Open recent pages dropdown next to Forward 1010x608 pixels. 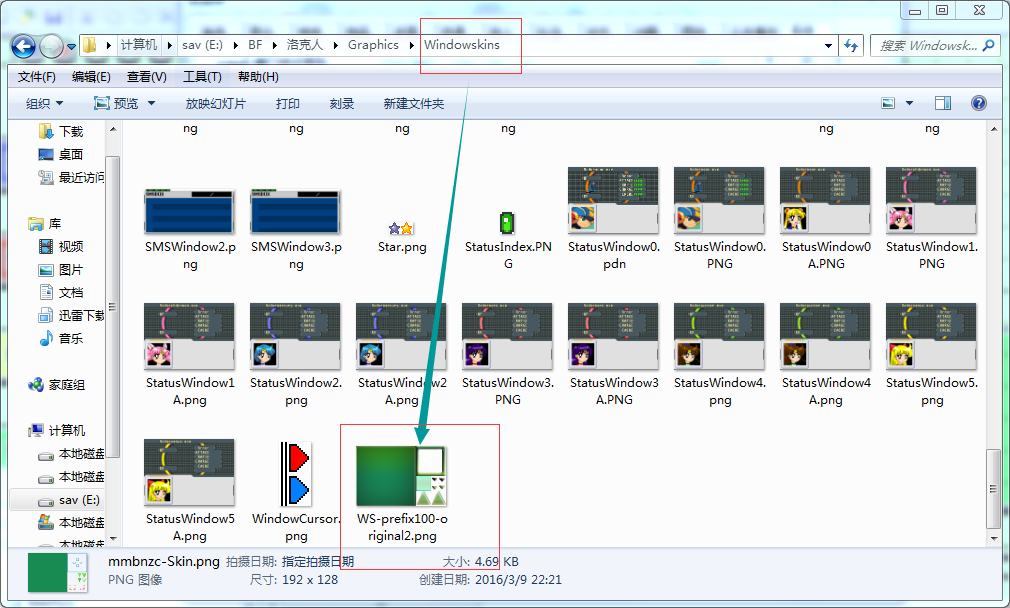click(71, 46)
